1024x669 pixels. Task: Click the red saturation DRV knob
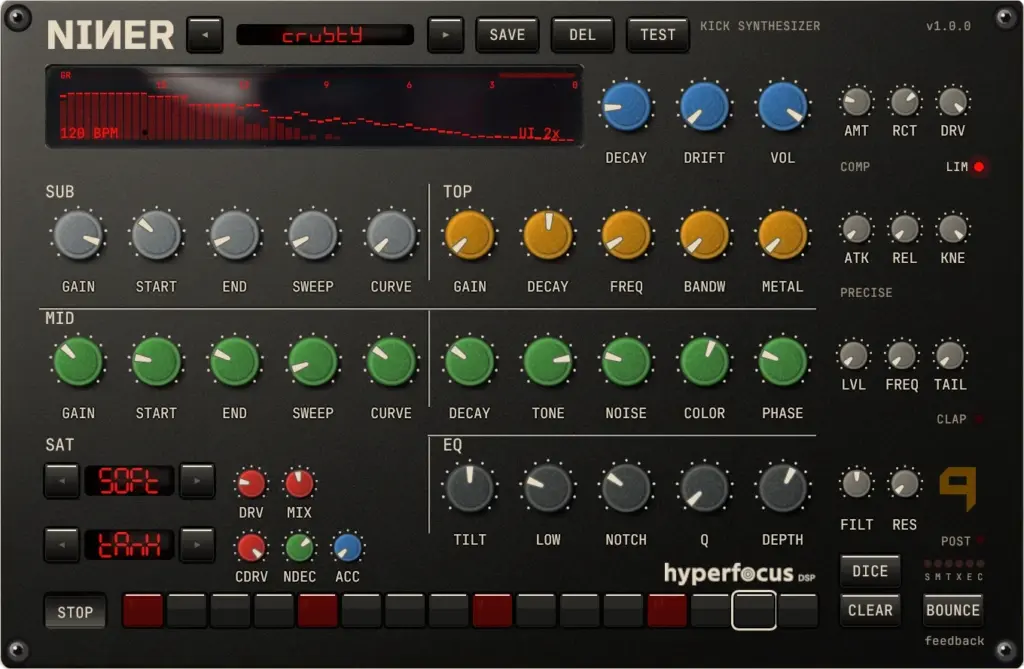click(x=251, y=484)
